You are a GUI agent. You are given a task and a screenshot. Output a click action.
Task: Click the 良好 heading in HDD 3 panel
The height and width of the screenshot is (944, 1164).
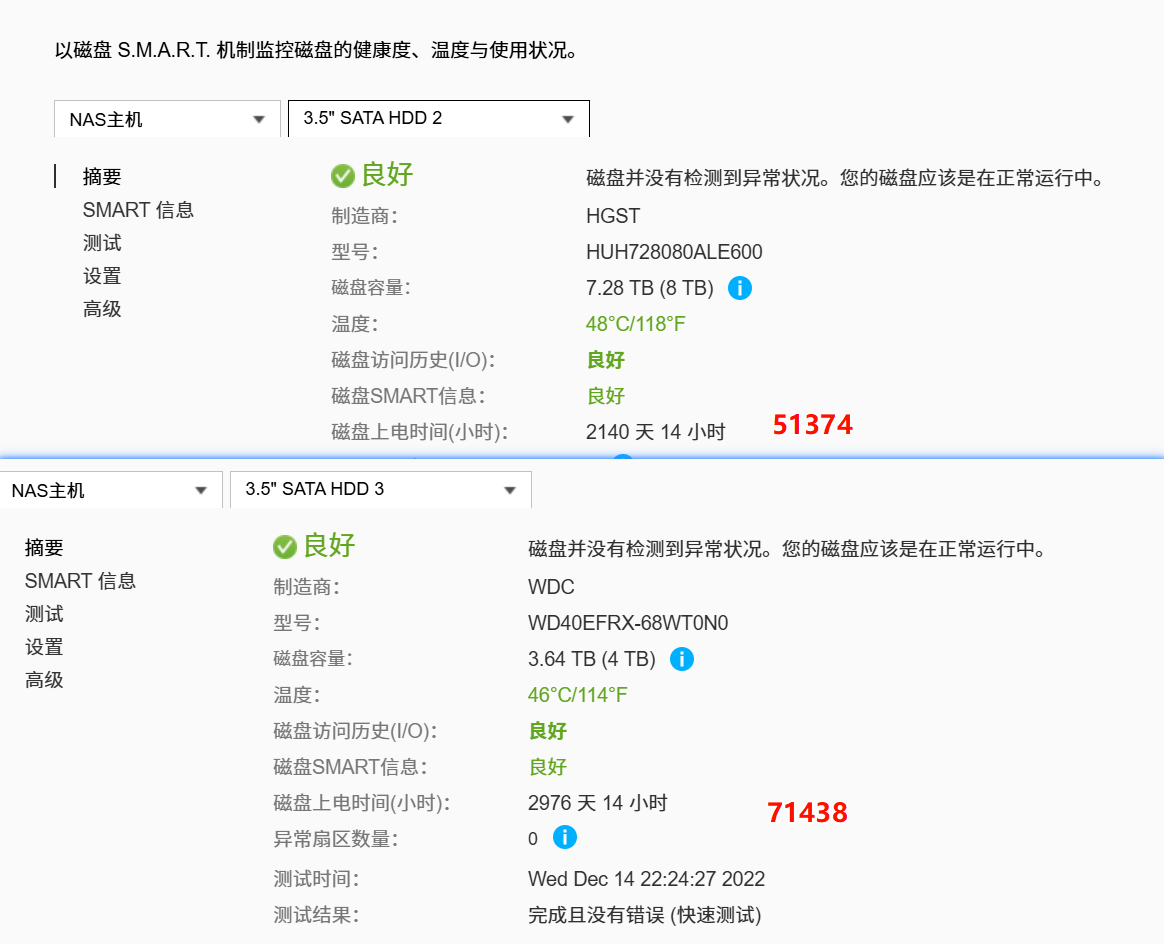[329, 546]
